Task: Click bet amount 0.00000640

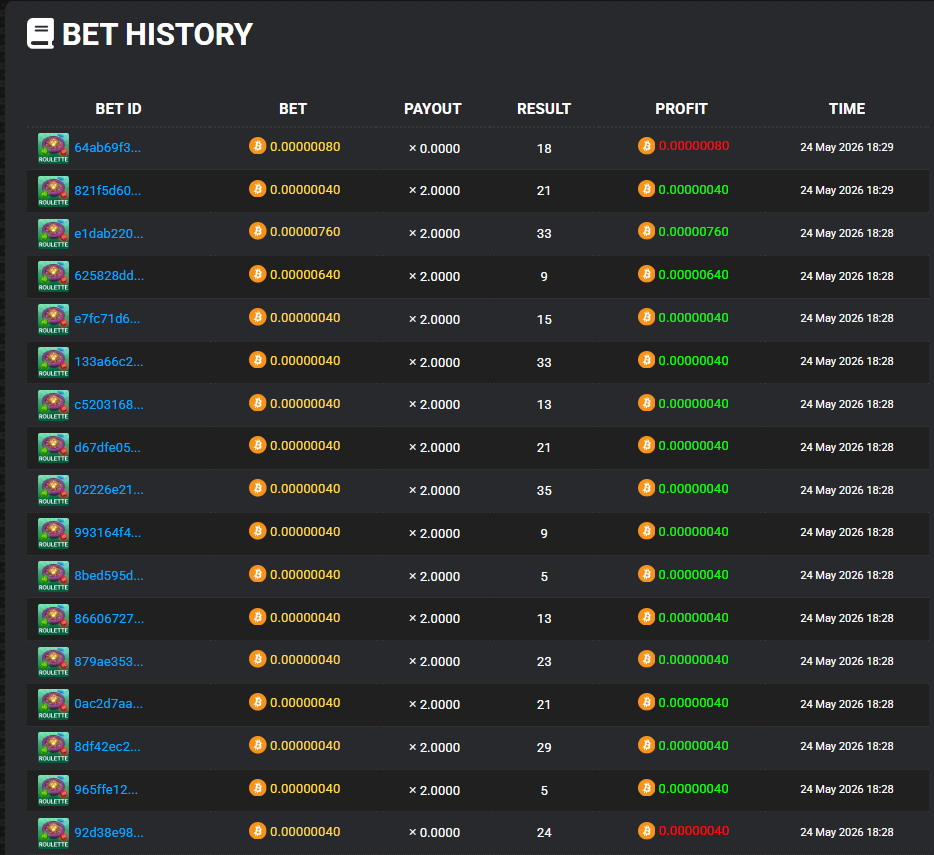Action: (305, 275)
